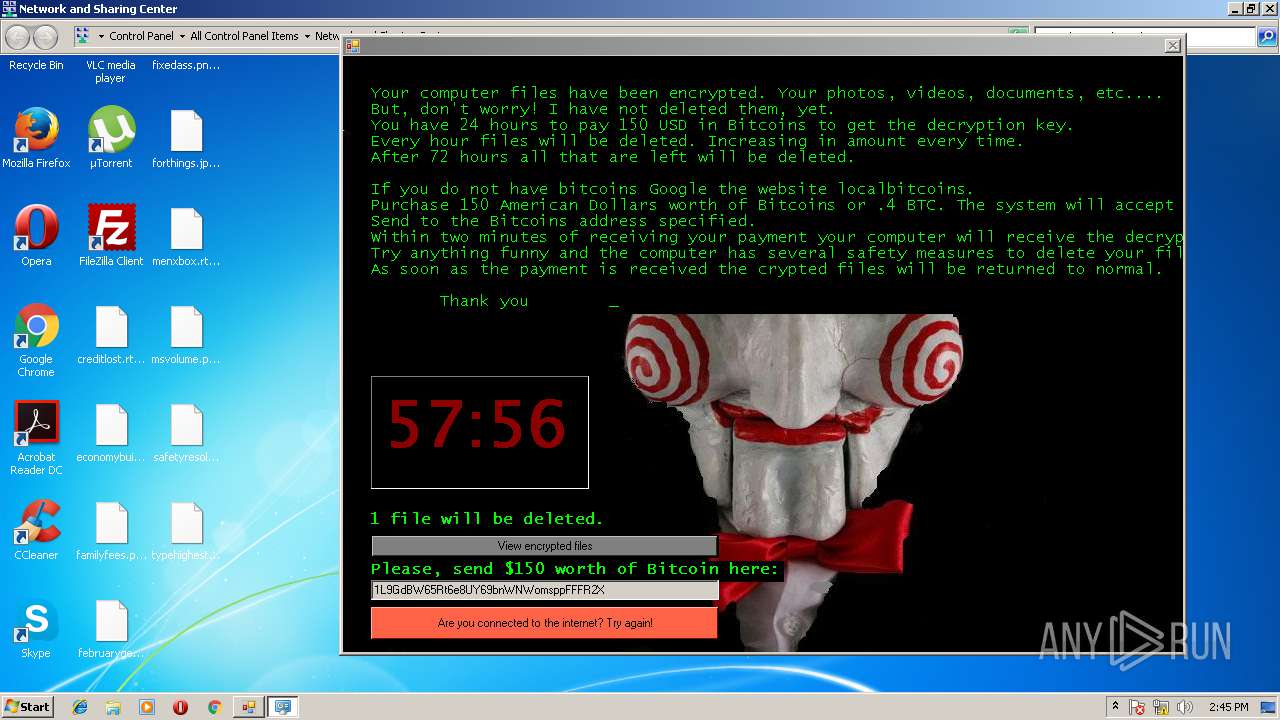1280x720 pixels.
Task: Open the Opera desktop shortcut
Action: pos(36,228)
